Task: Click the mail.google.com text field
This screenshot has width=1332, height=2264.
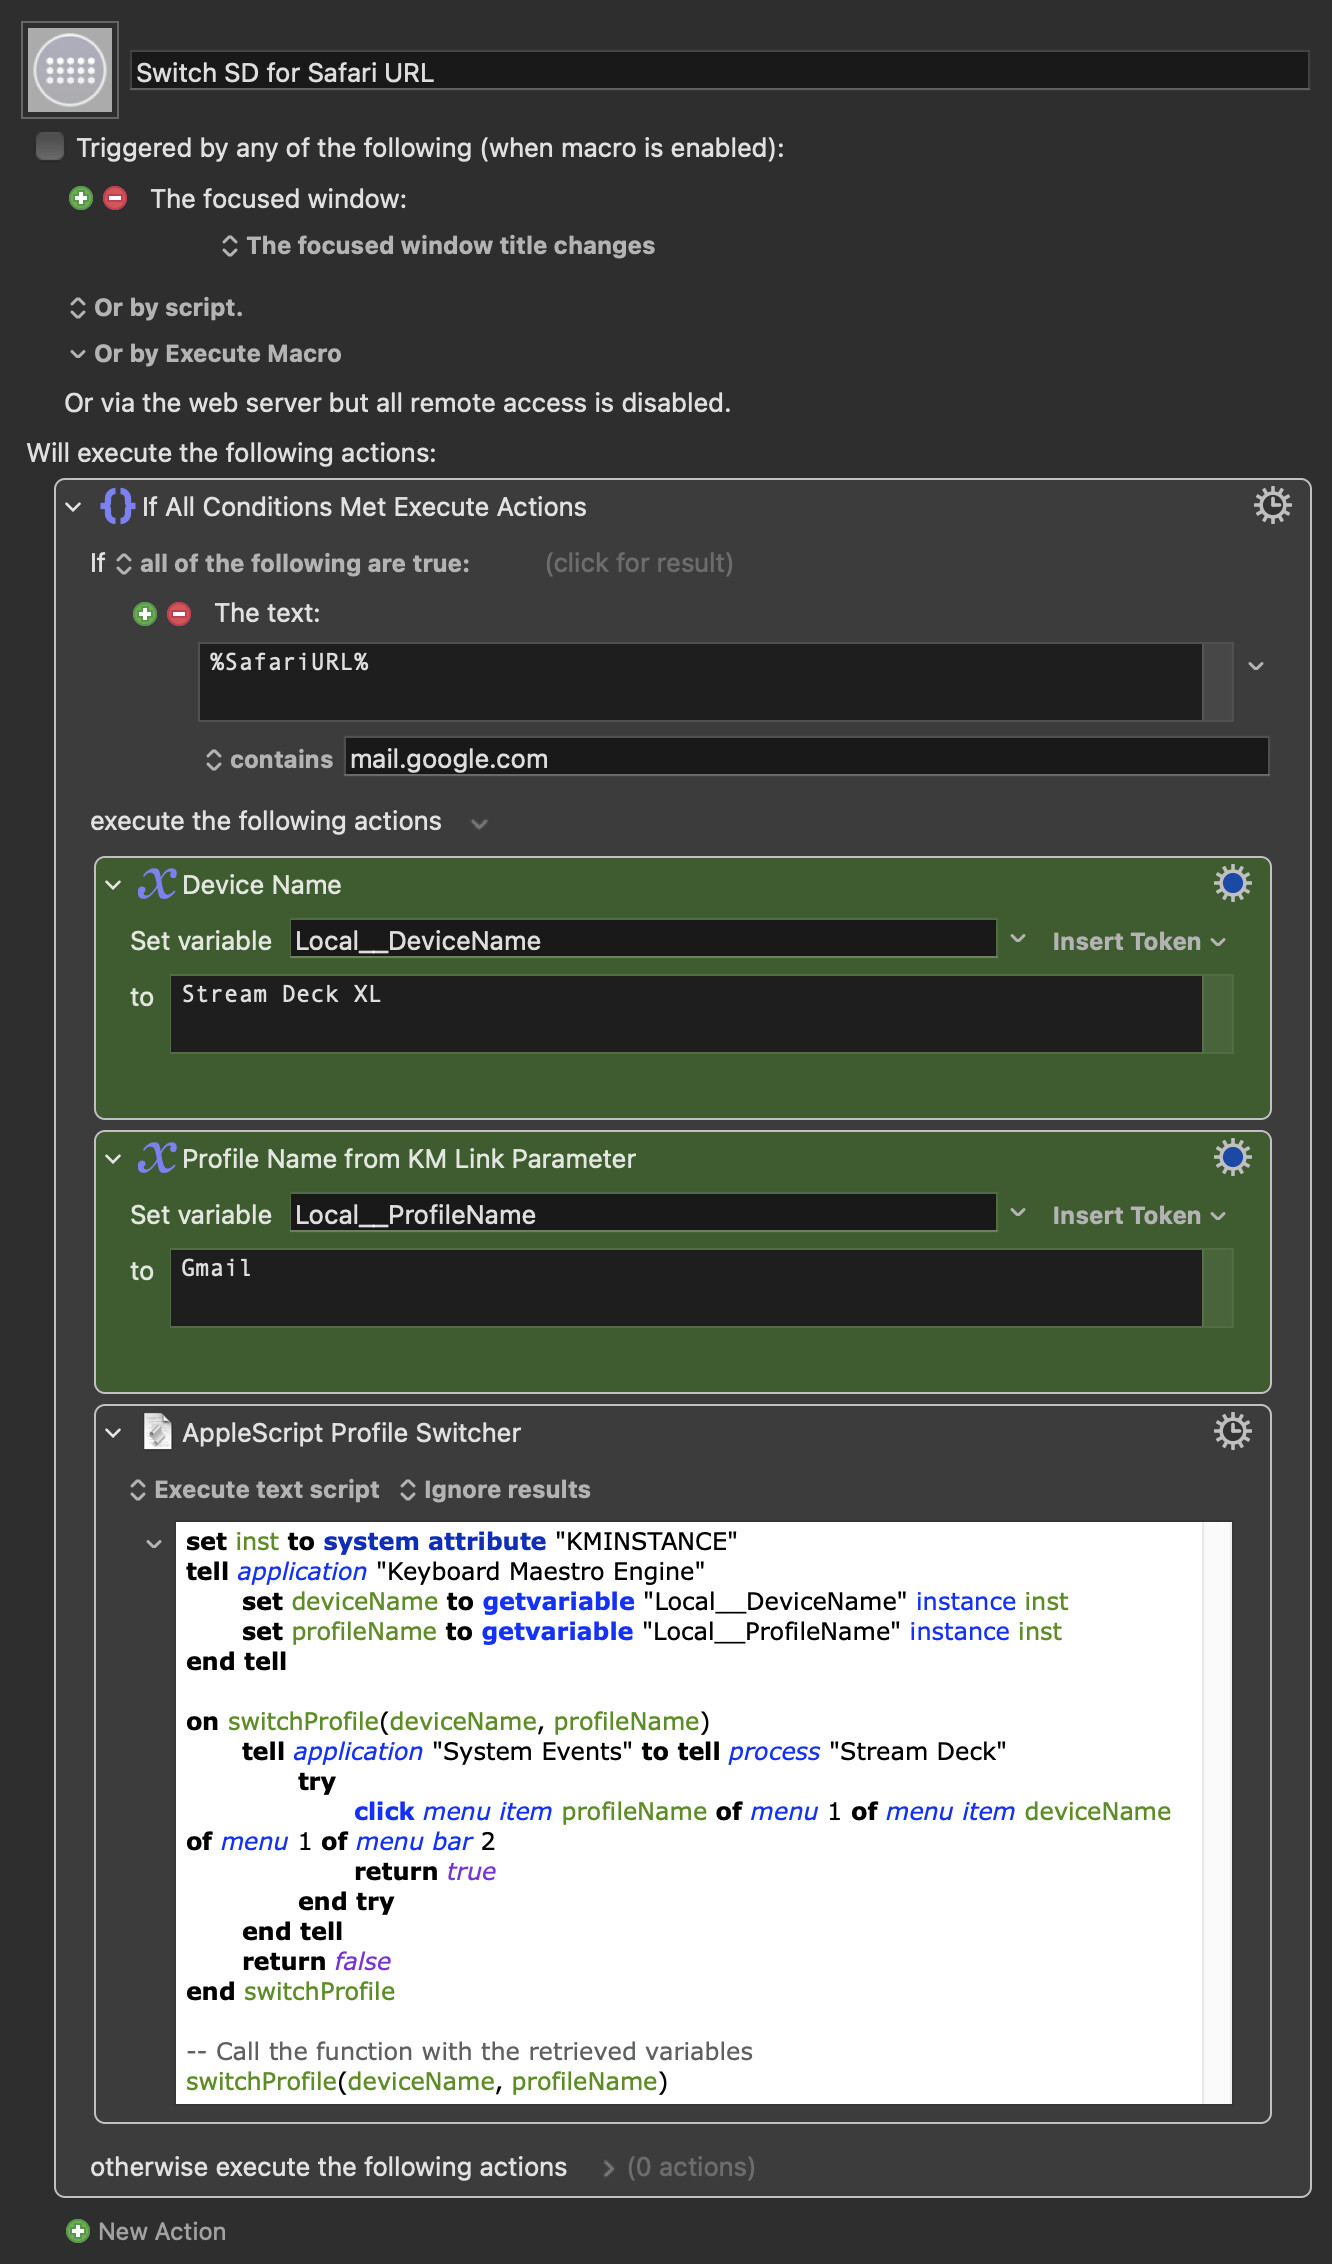Action: click(x=805, y=759)
